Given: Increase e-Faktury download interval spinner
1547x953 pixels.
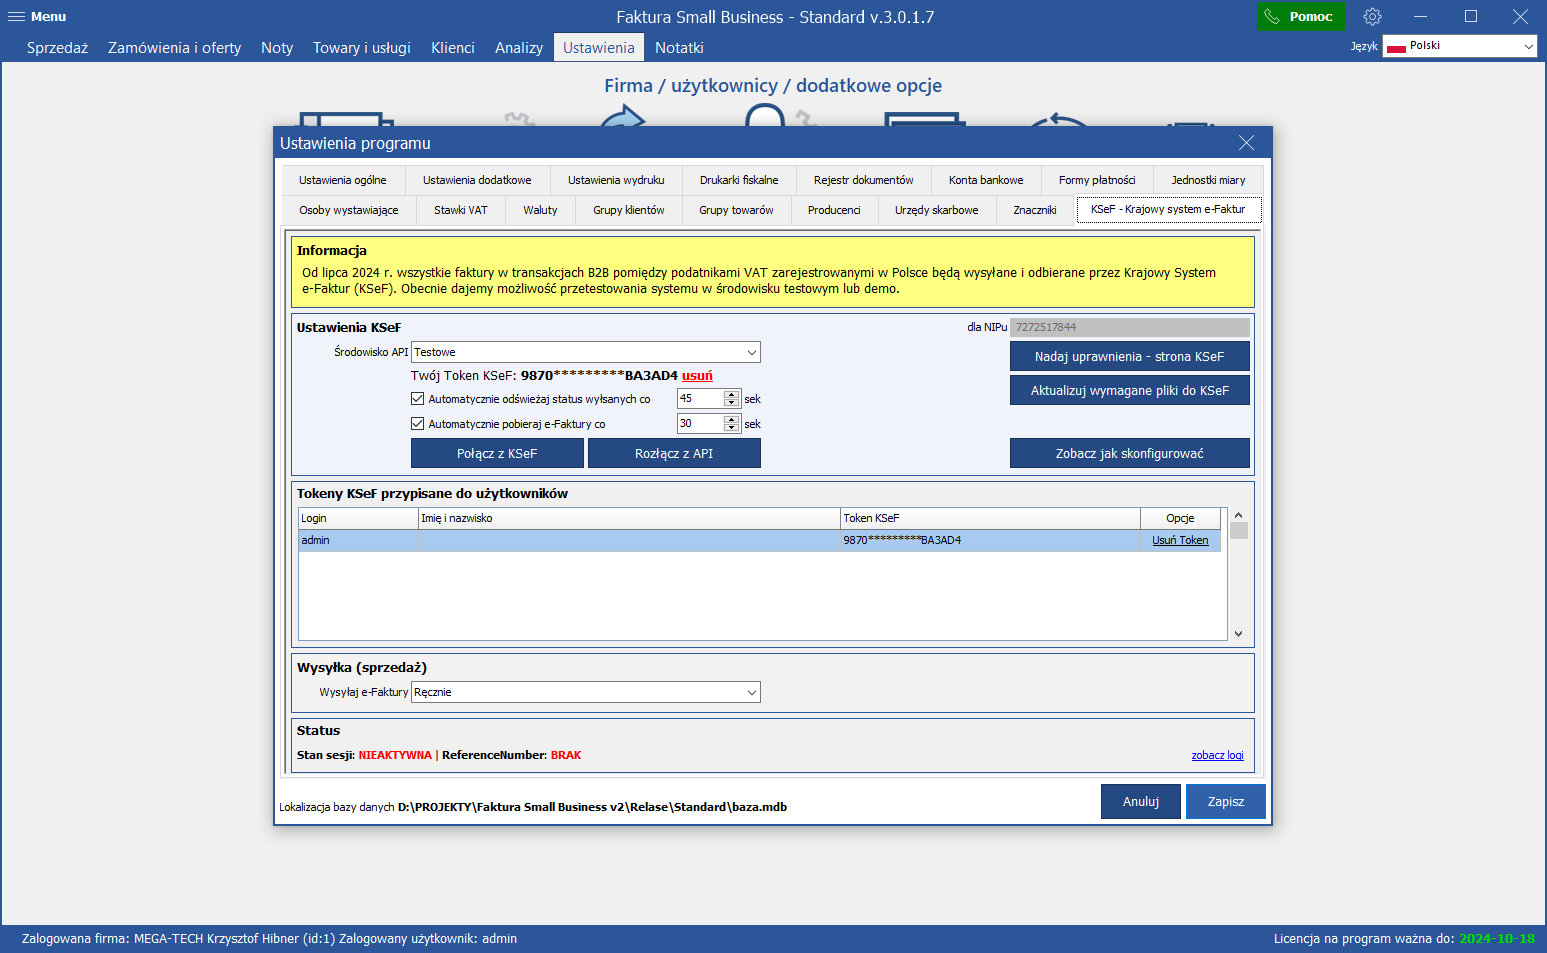Looking at the screenshot, I should coord(732,419).
